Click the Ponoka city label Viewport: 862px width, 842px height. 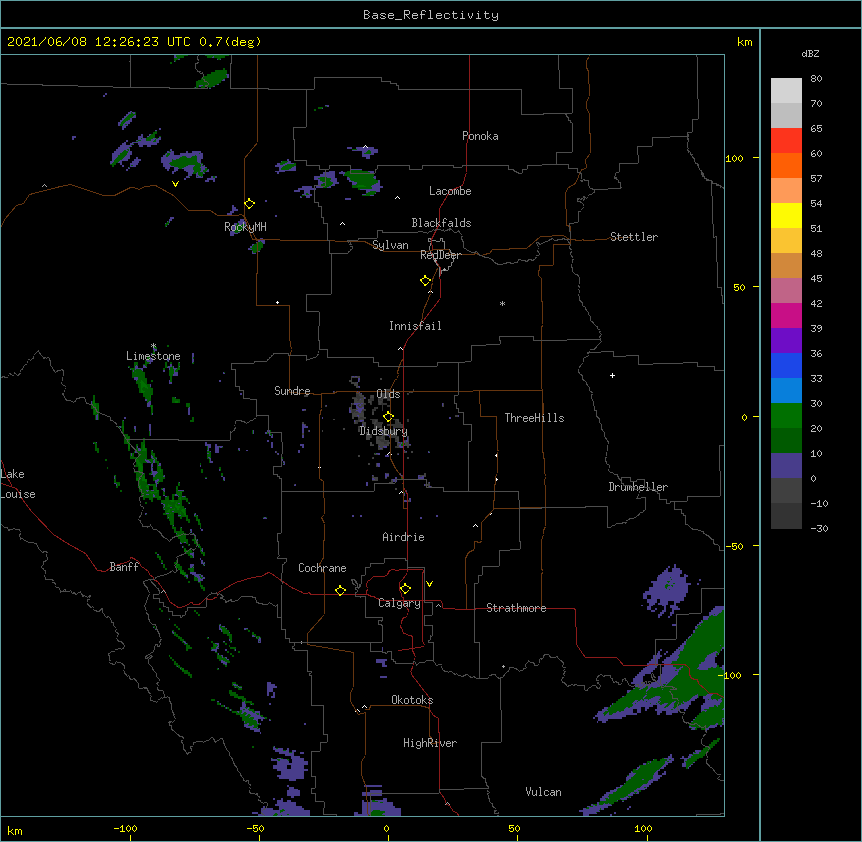click(x=480, y=136)
